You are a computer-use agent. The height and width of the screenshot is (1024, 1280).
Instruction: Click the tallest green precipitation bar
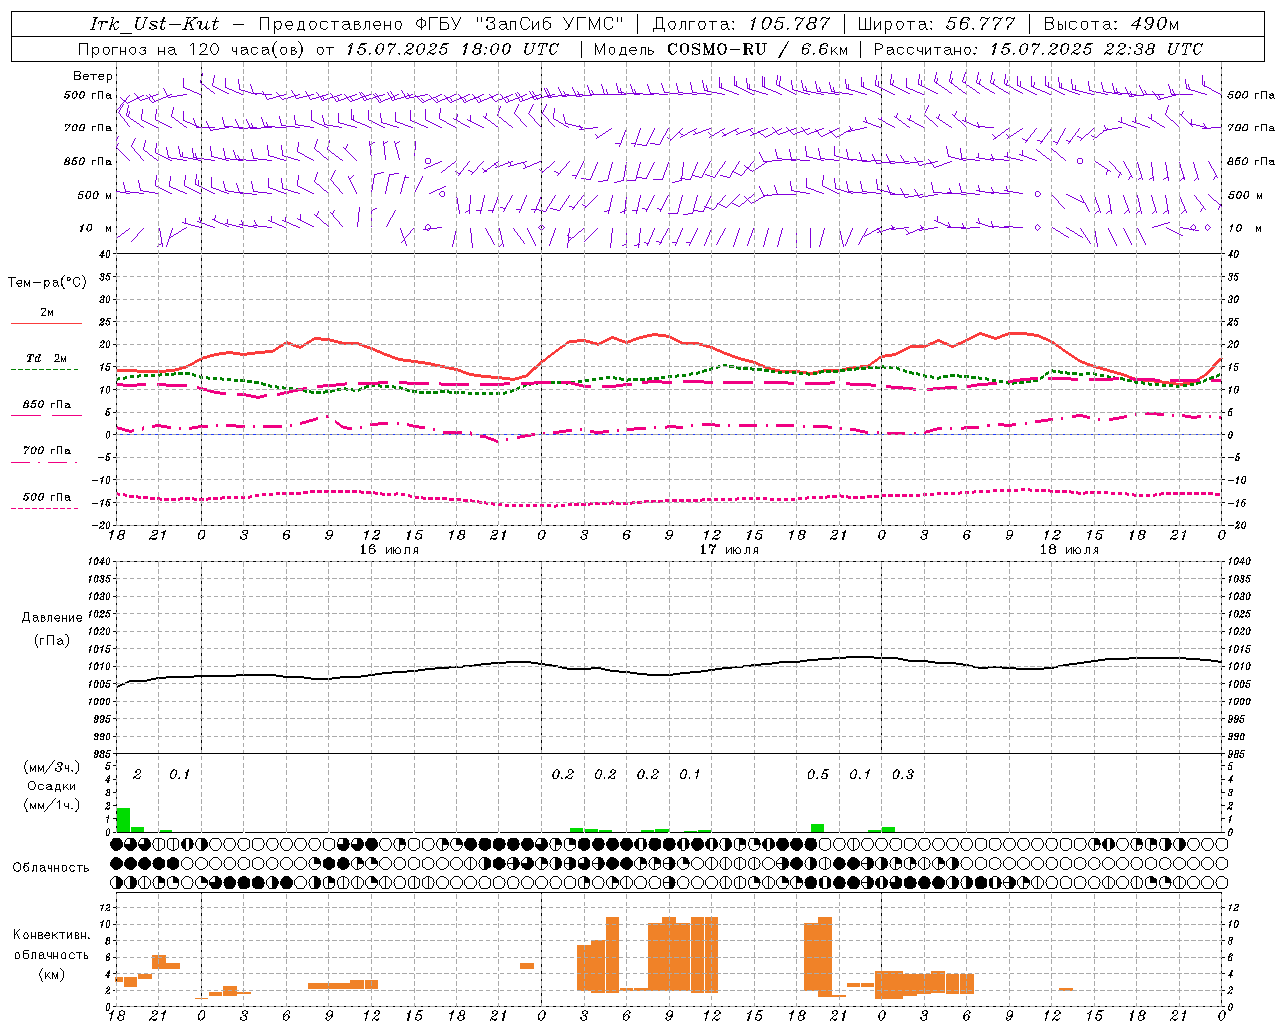tap(123, 820)
